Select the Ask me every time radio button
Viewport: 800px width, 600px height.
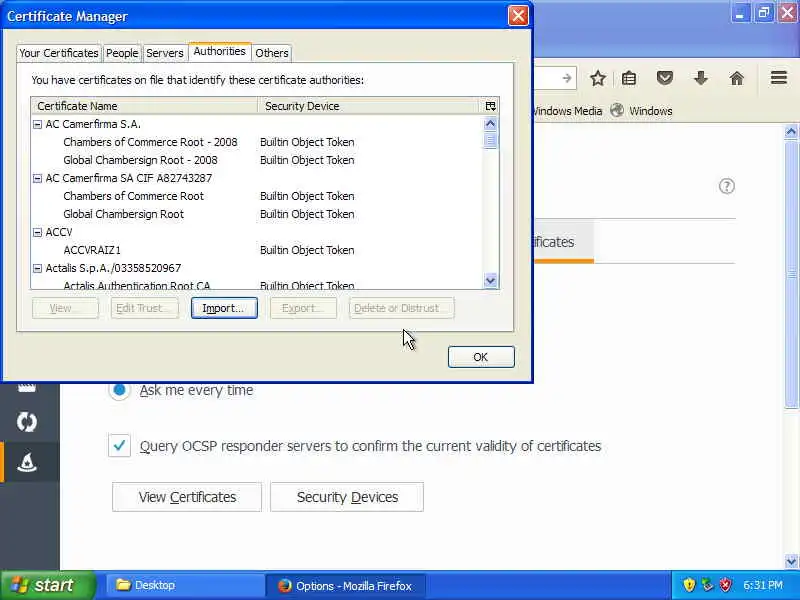click(x=119, y=390)
